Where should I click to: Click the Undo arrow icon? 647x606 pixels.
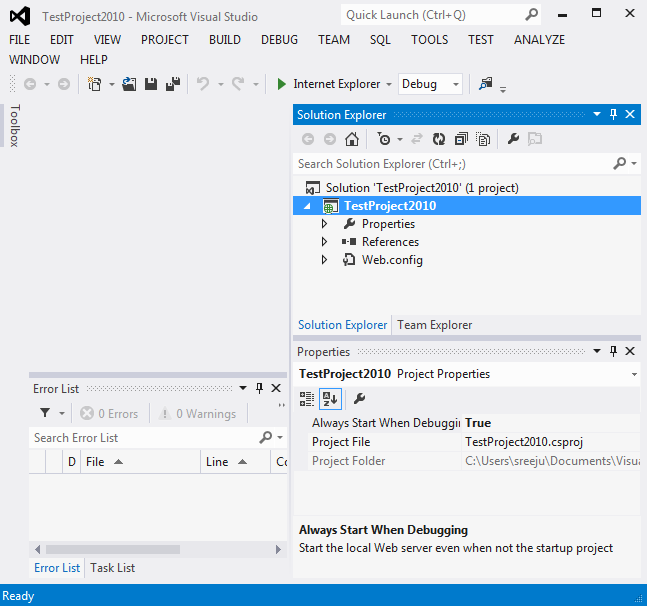203,84
